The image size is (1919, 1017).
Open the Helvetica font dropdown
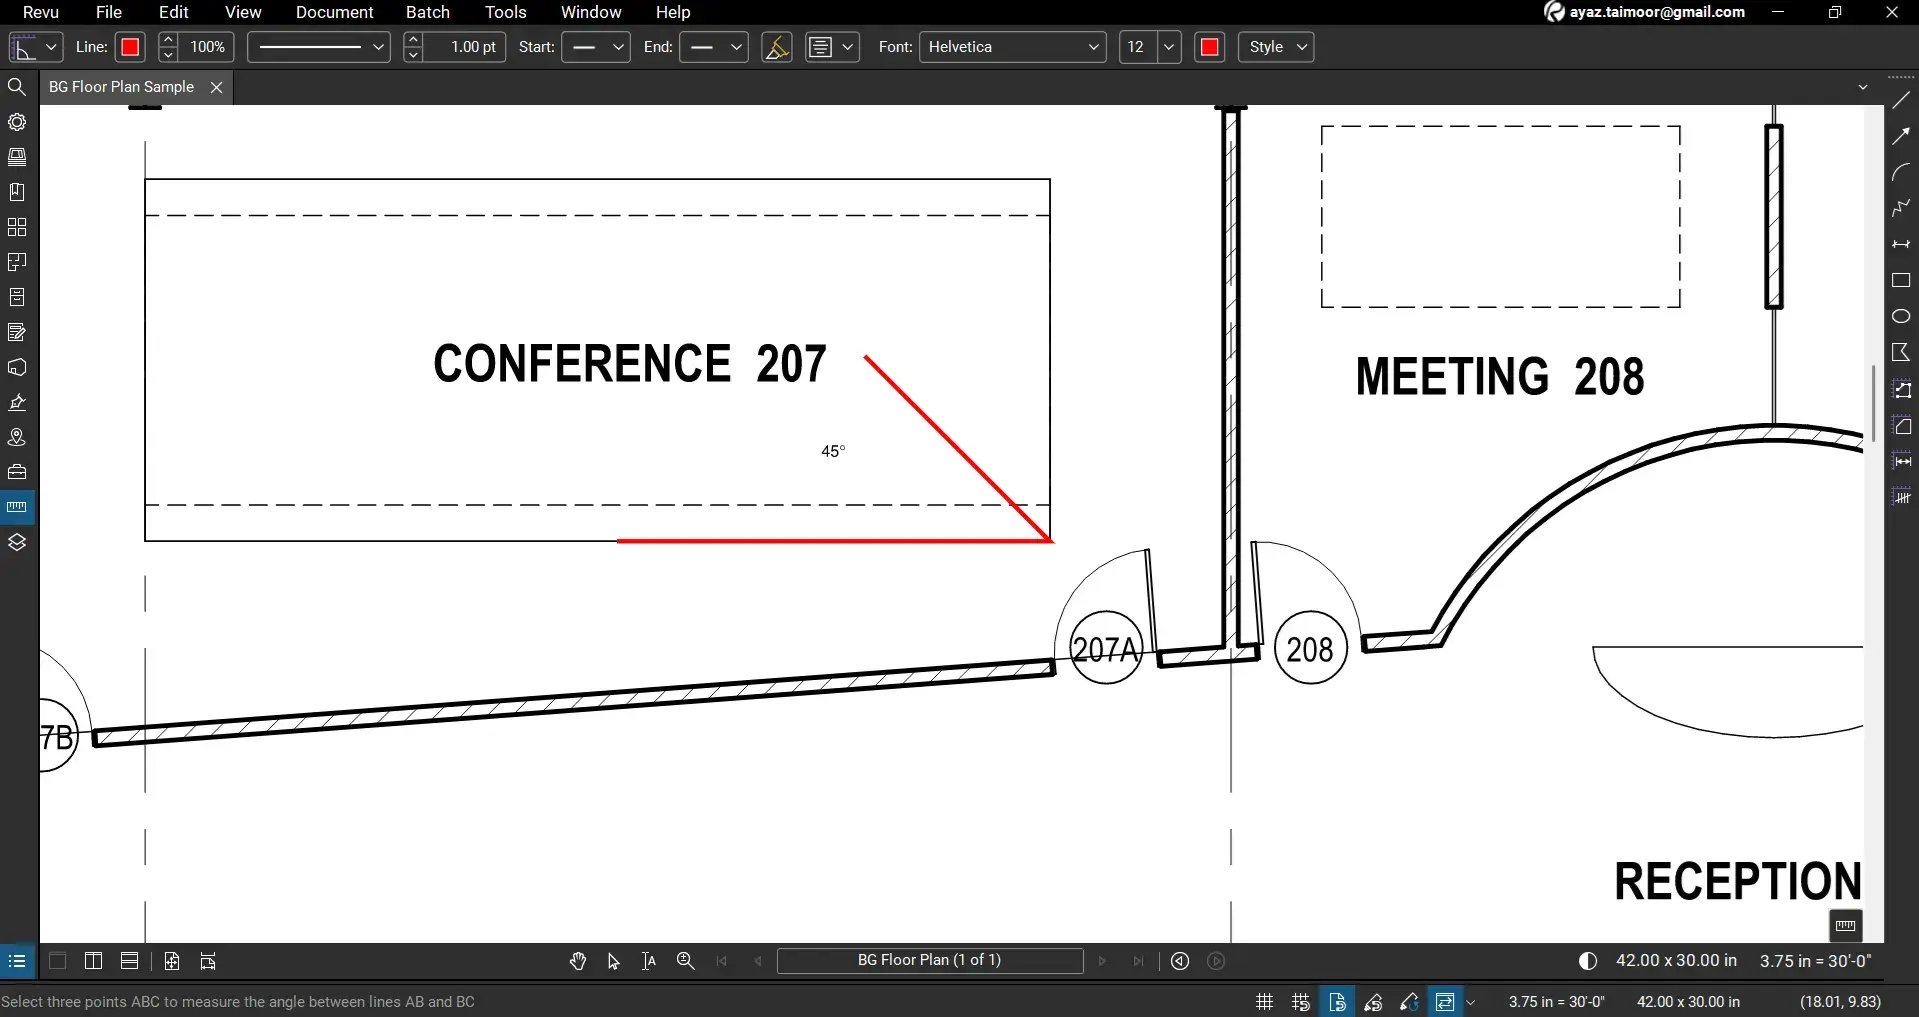[x=1013, y=47]
